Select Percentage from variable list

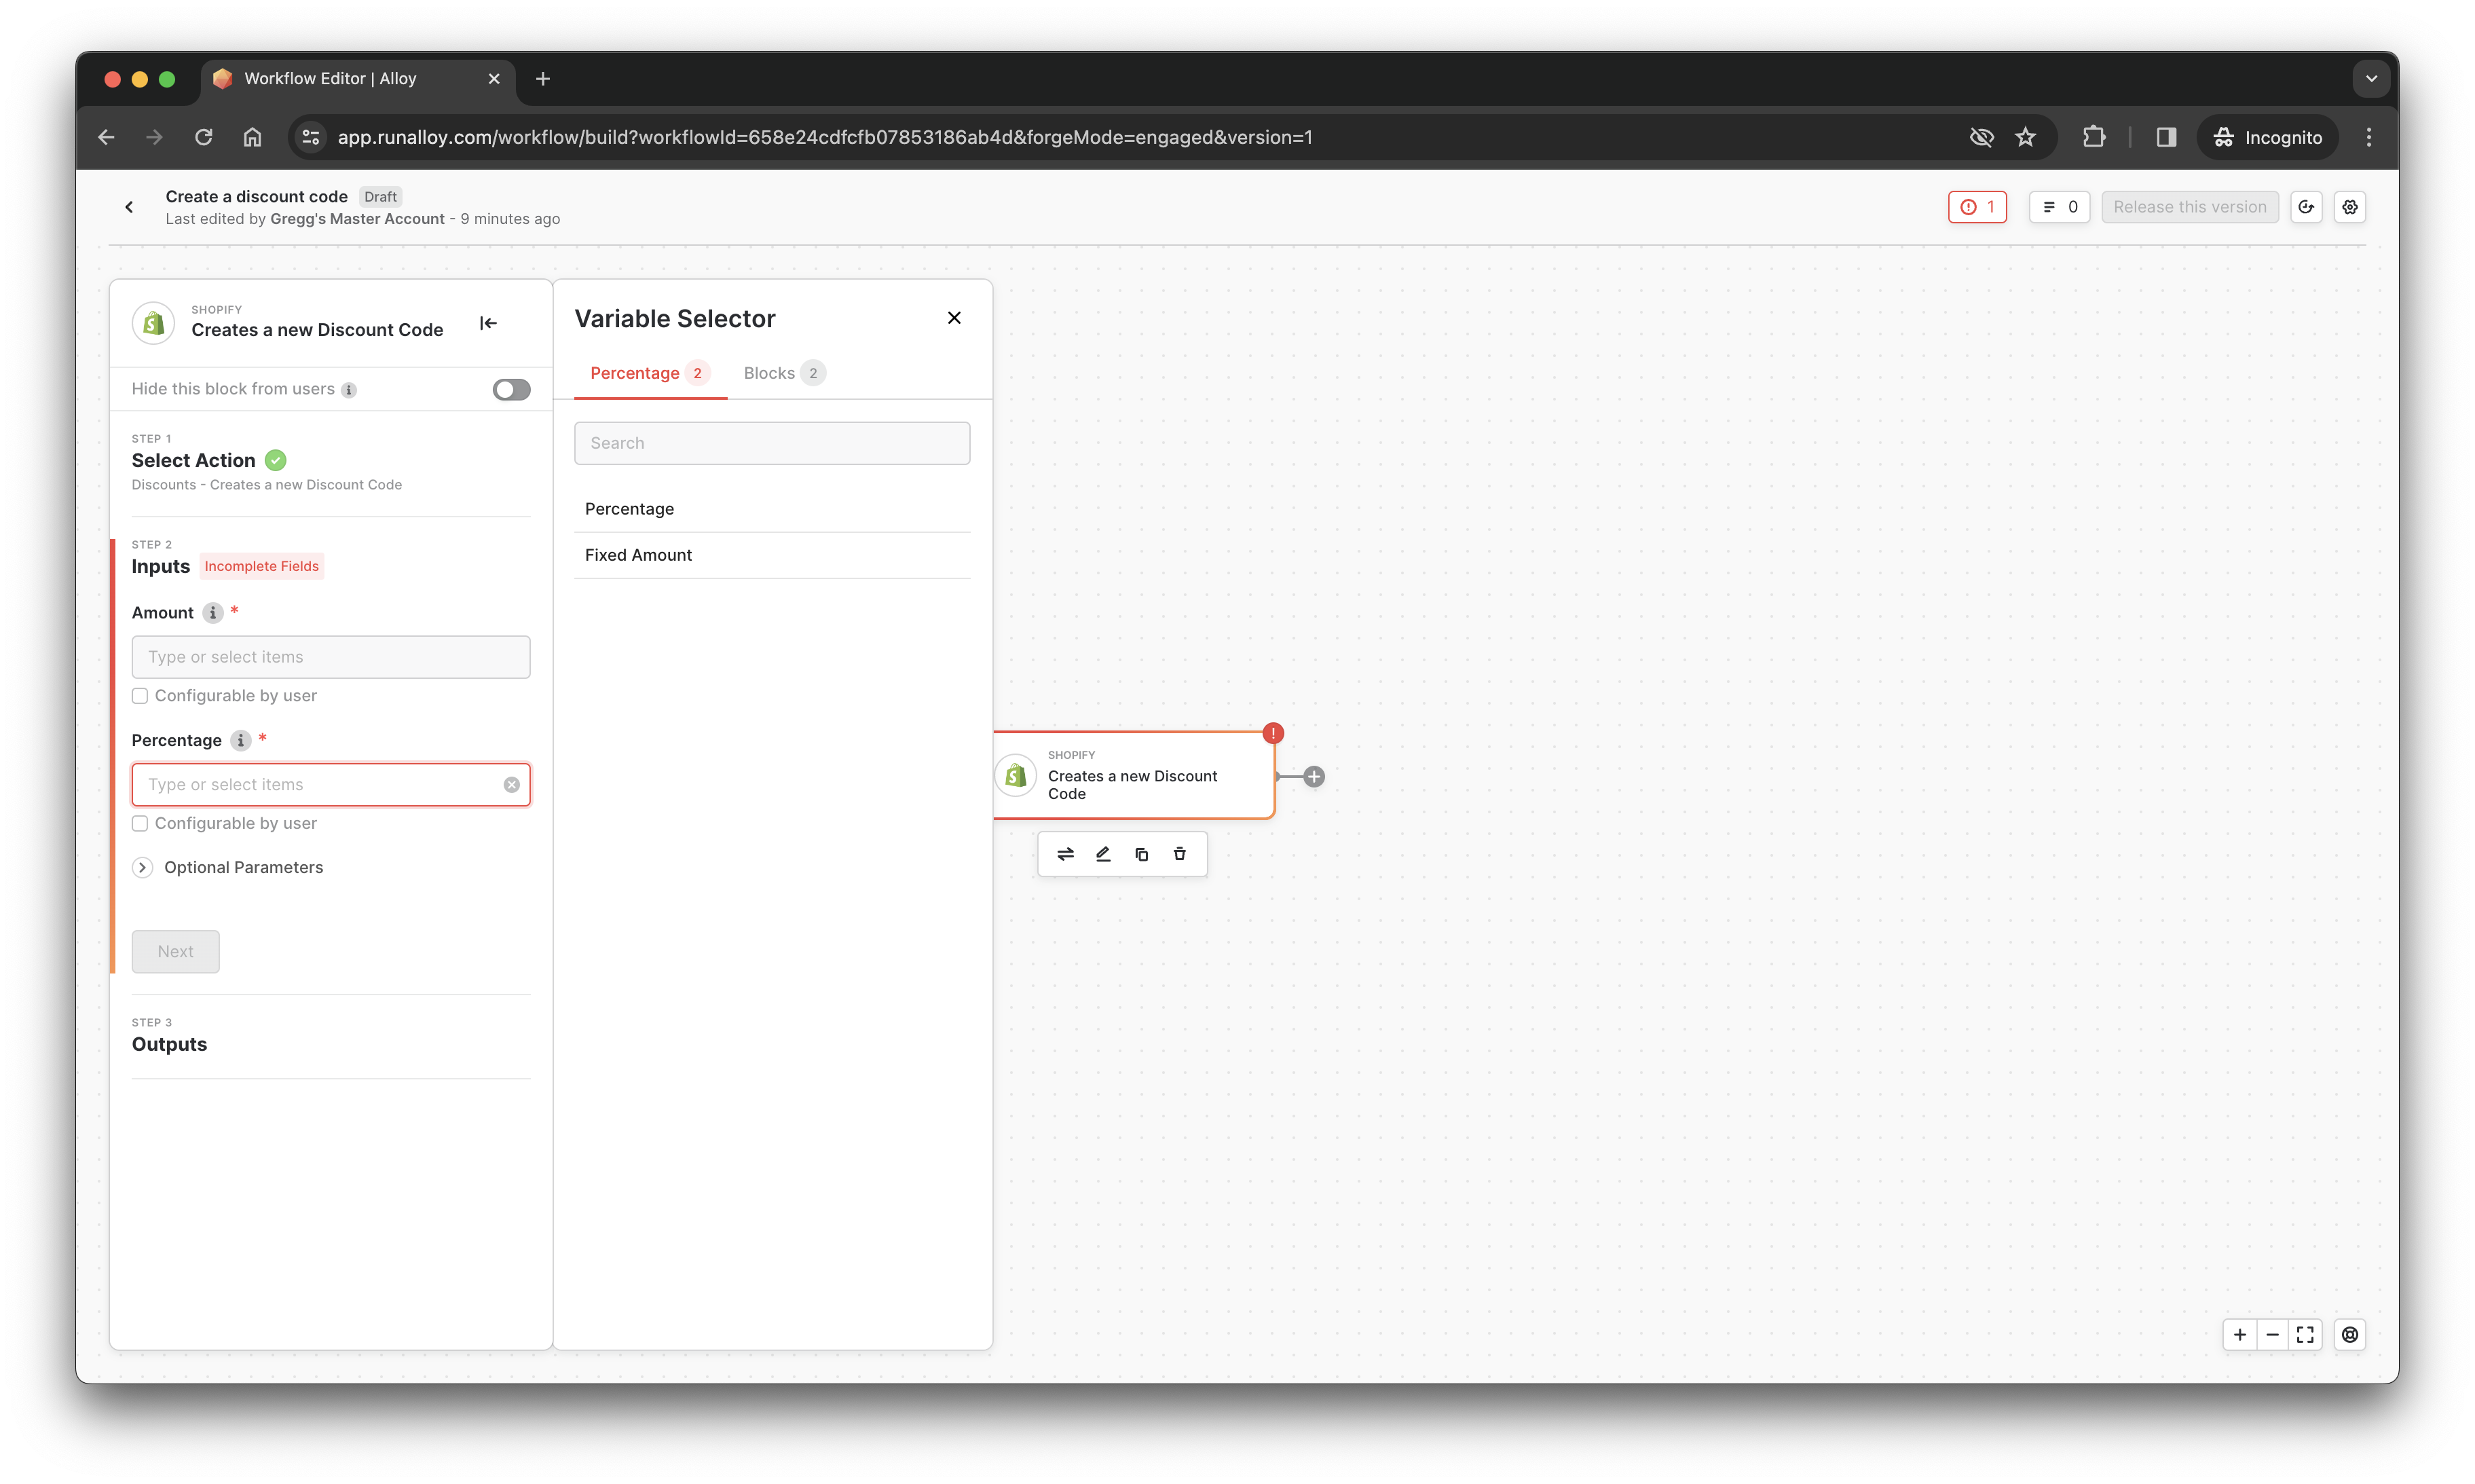(772, 509)
